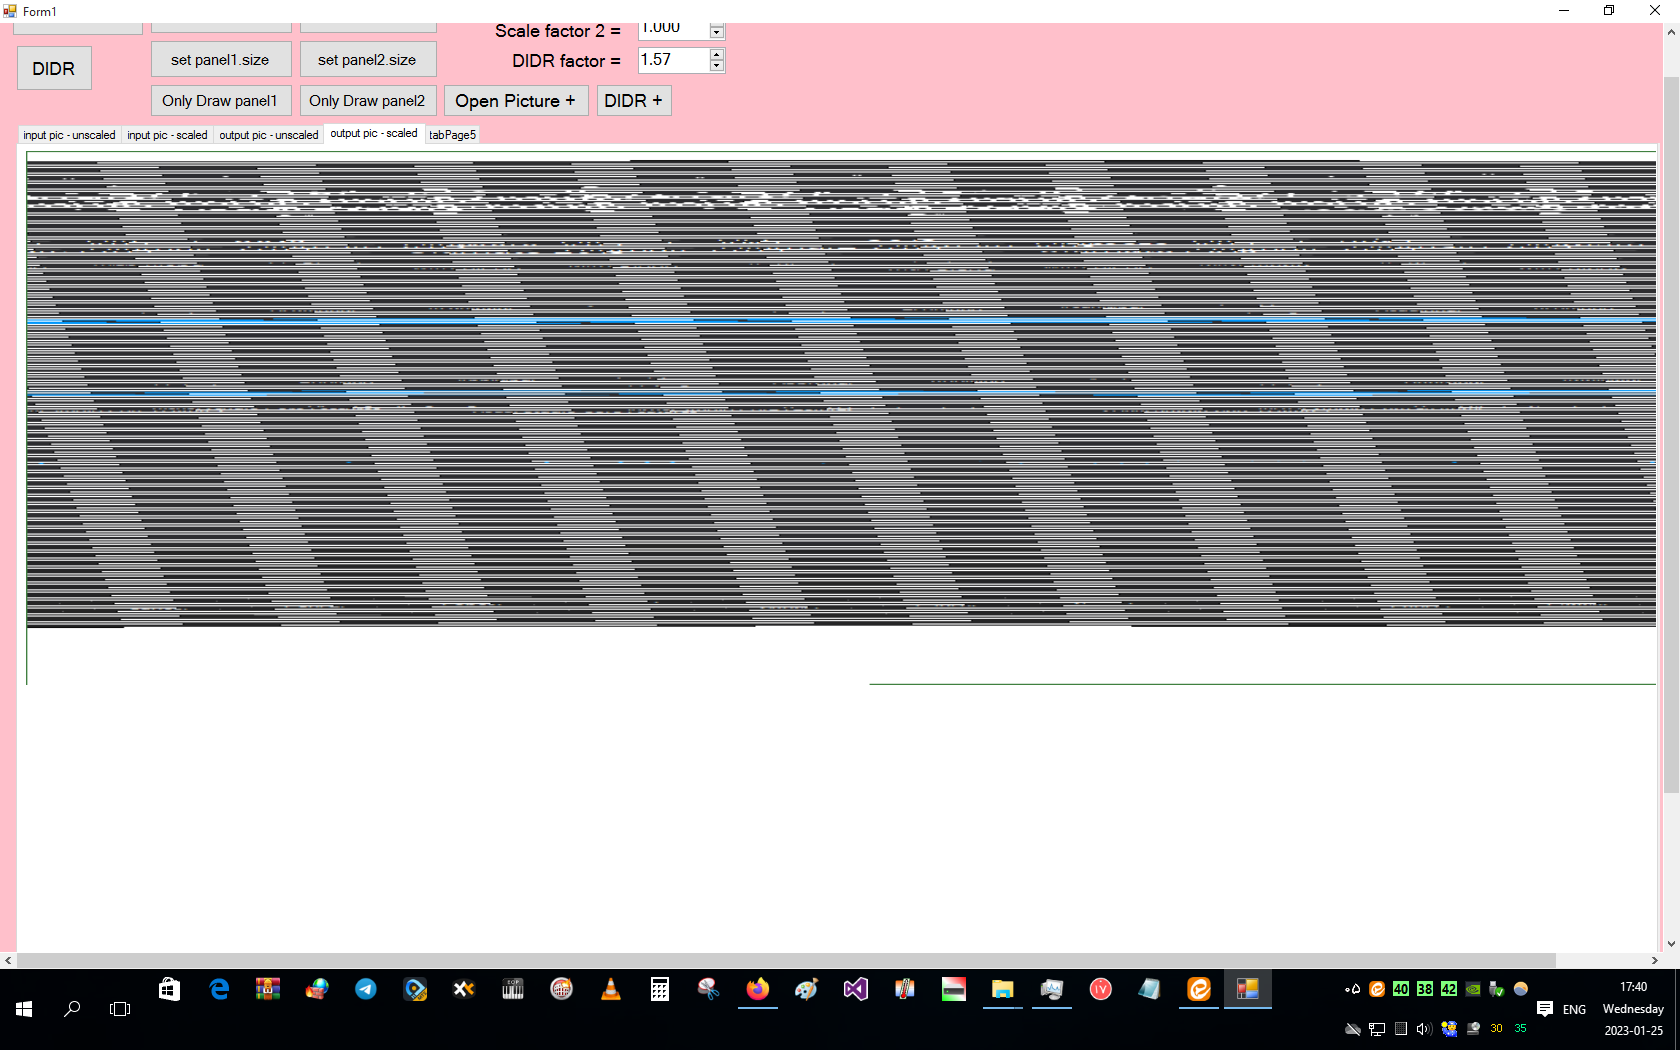This screenshot has height=1050, width=1680.
Task: Open the Paint palette taskbar icon
Action: 807,989
